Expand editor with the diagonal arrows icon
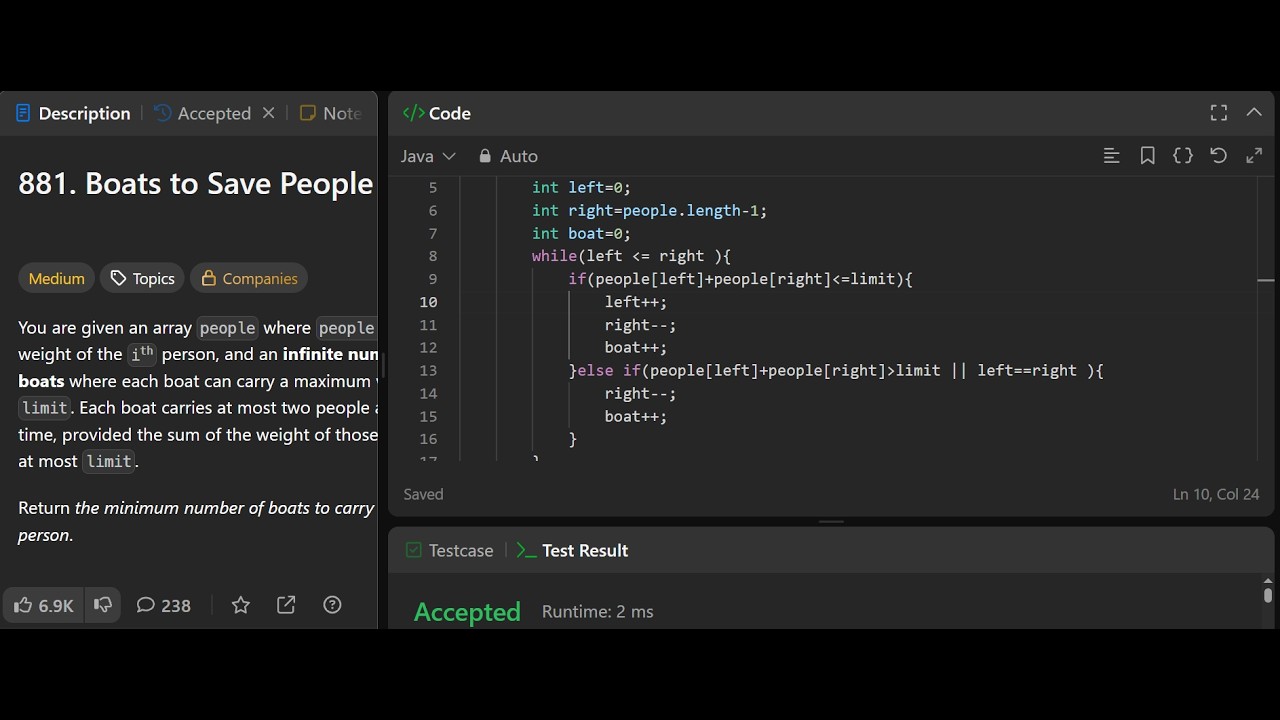This screenshot has width=1280, height=720. pyautogui.click(x=1254, y=156)
